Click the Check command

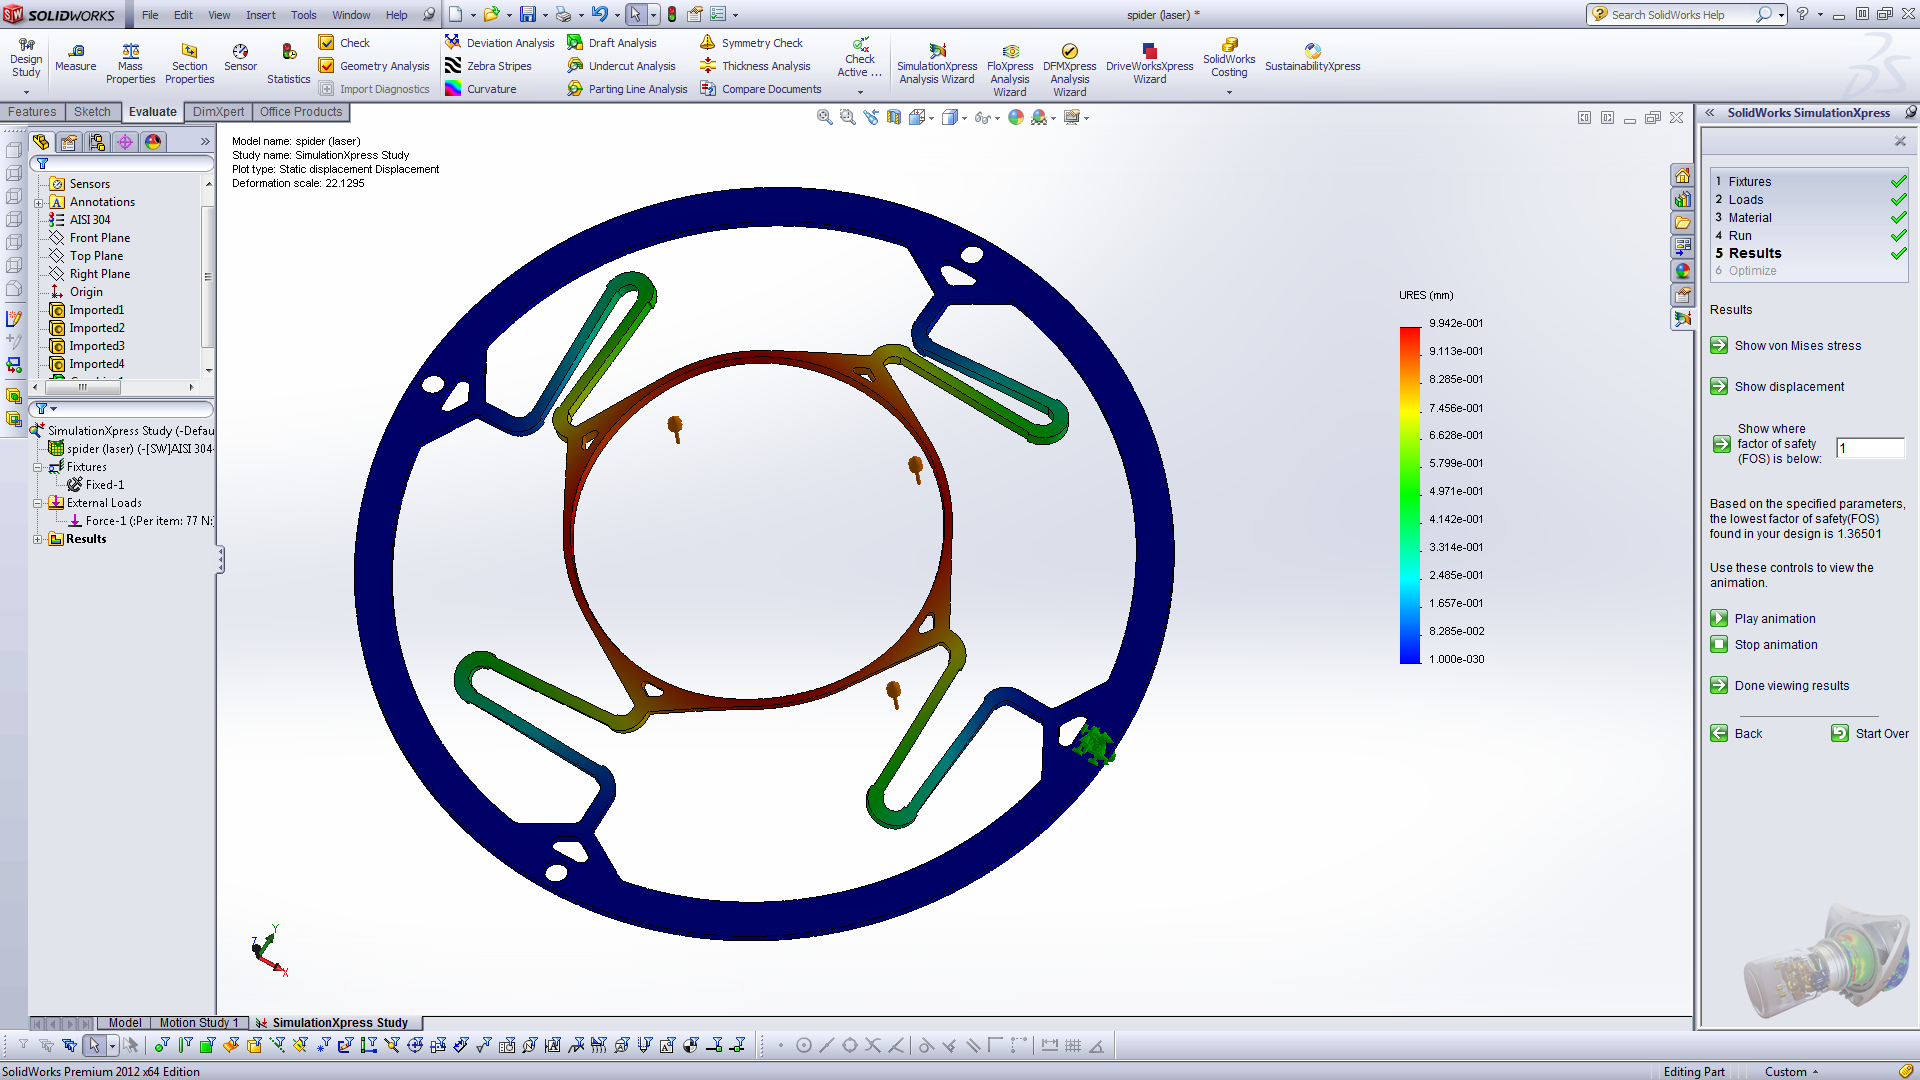(x=344, y=43)
